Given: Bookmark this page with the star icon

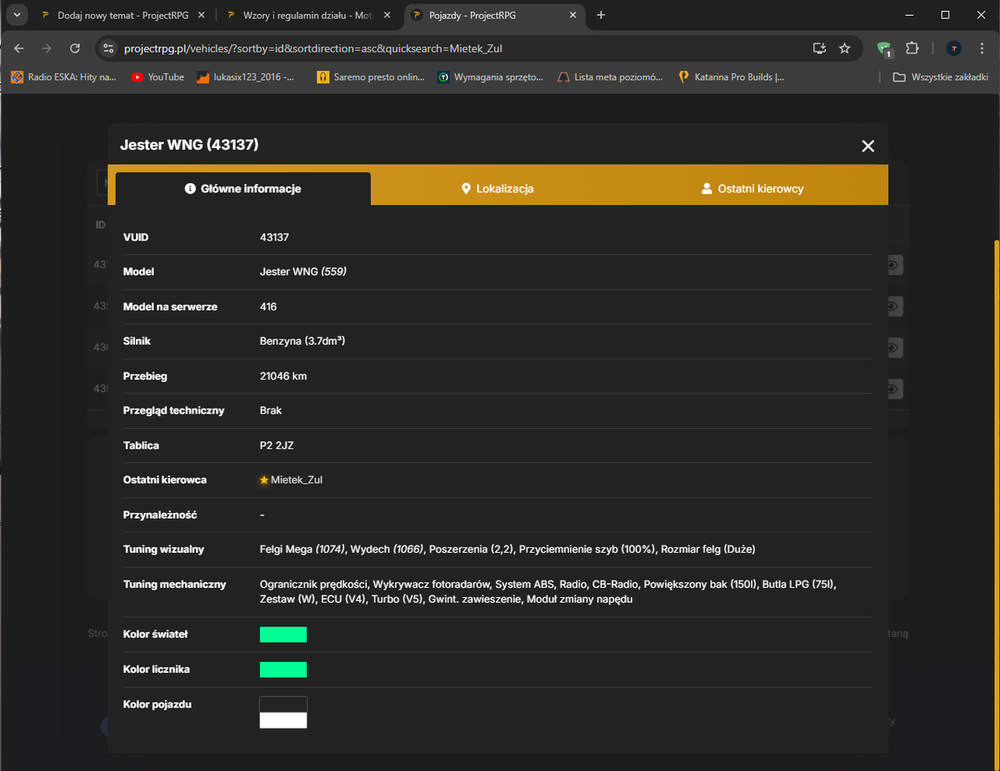Looking at the screenshot, I should (x=844, y=48).
